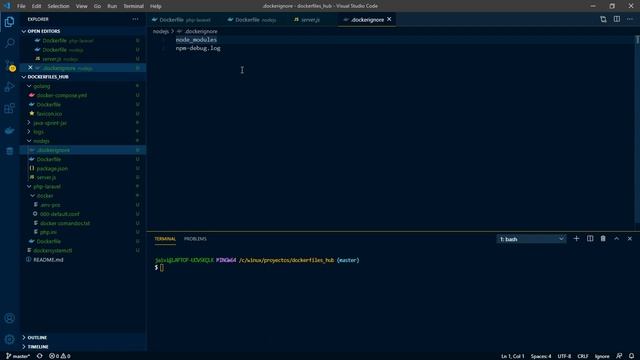Open Source Control view with pending badge
The image size is (640, 360).
point(9,65)
